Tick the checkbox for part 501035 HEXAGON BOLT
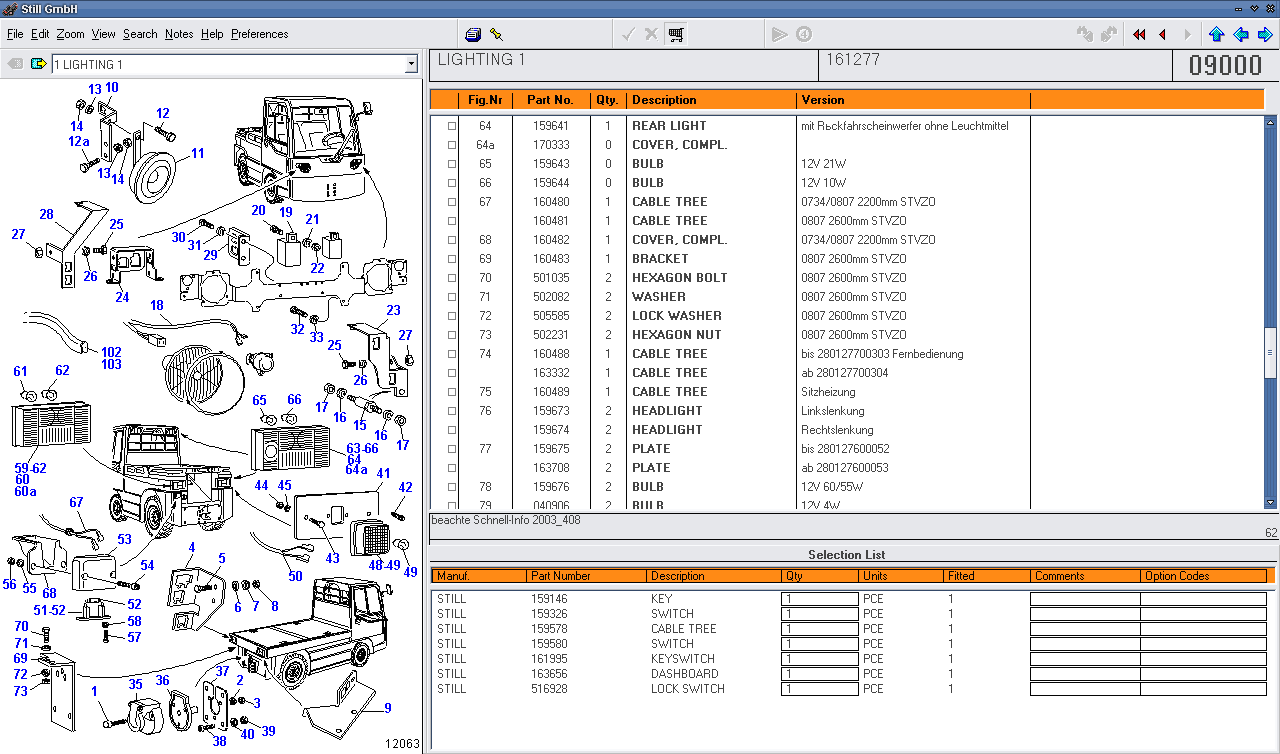The height and width of the screenshot is (754, 1280). pyautogui.click(x=452, y=278)
